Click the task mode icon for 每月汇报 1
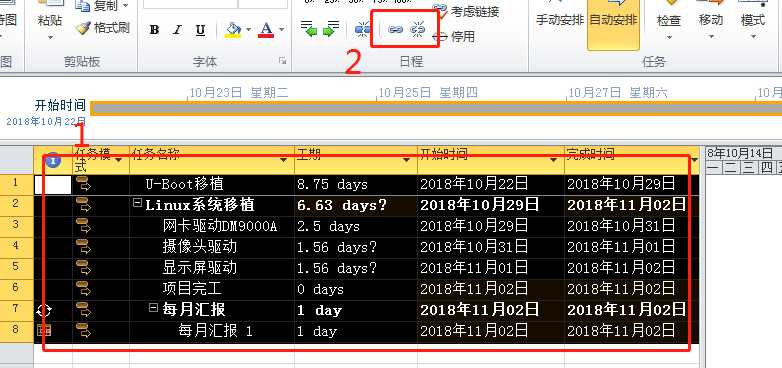 point(83,331)
